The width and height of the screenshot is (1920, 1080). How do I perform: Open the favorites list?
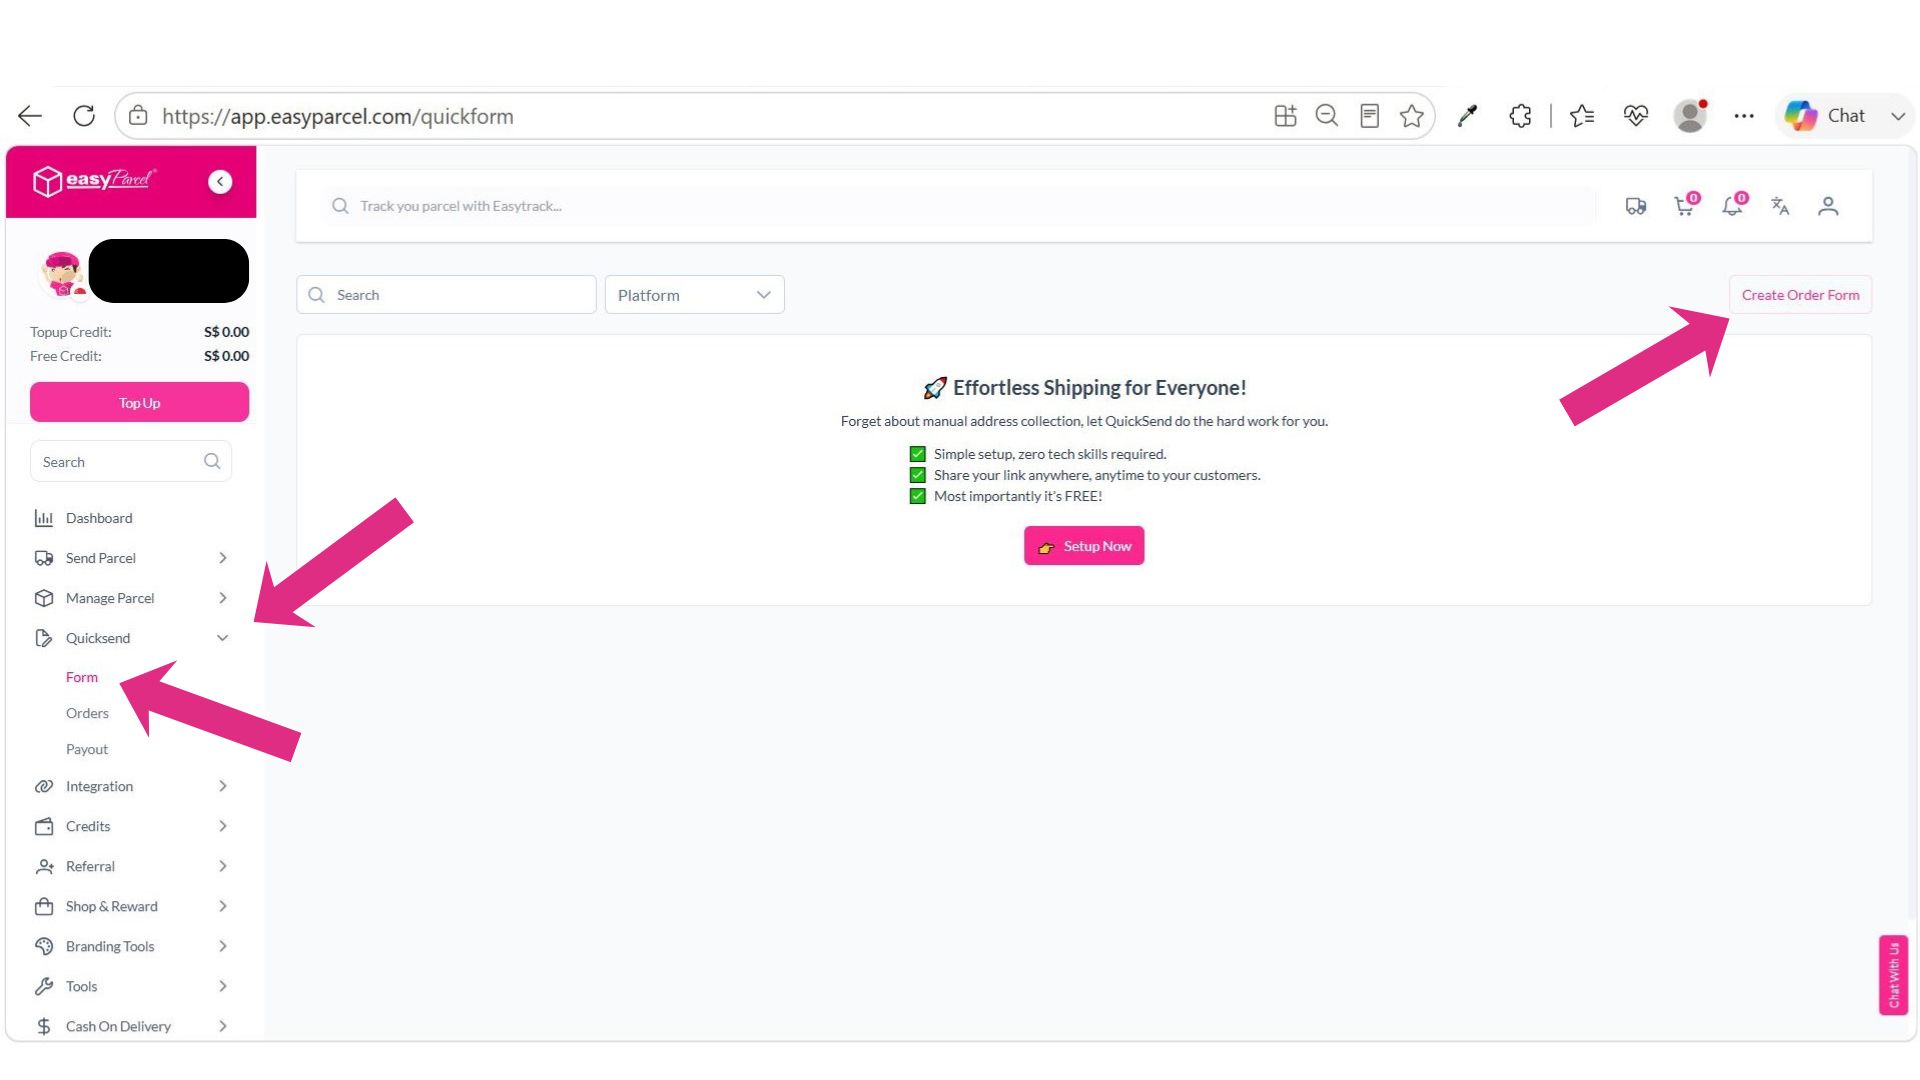1582,116
